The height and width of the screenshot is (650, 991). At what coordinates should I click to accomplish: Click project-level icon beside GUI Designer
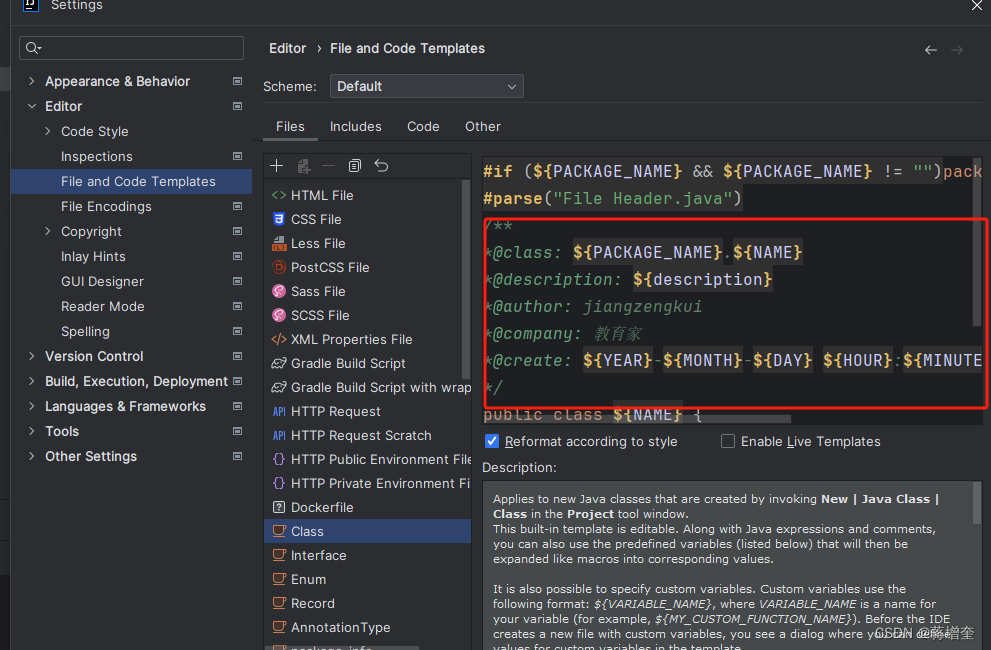238,281
